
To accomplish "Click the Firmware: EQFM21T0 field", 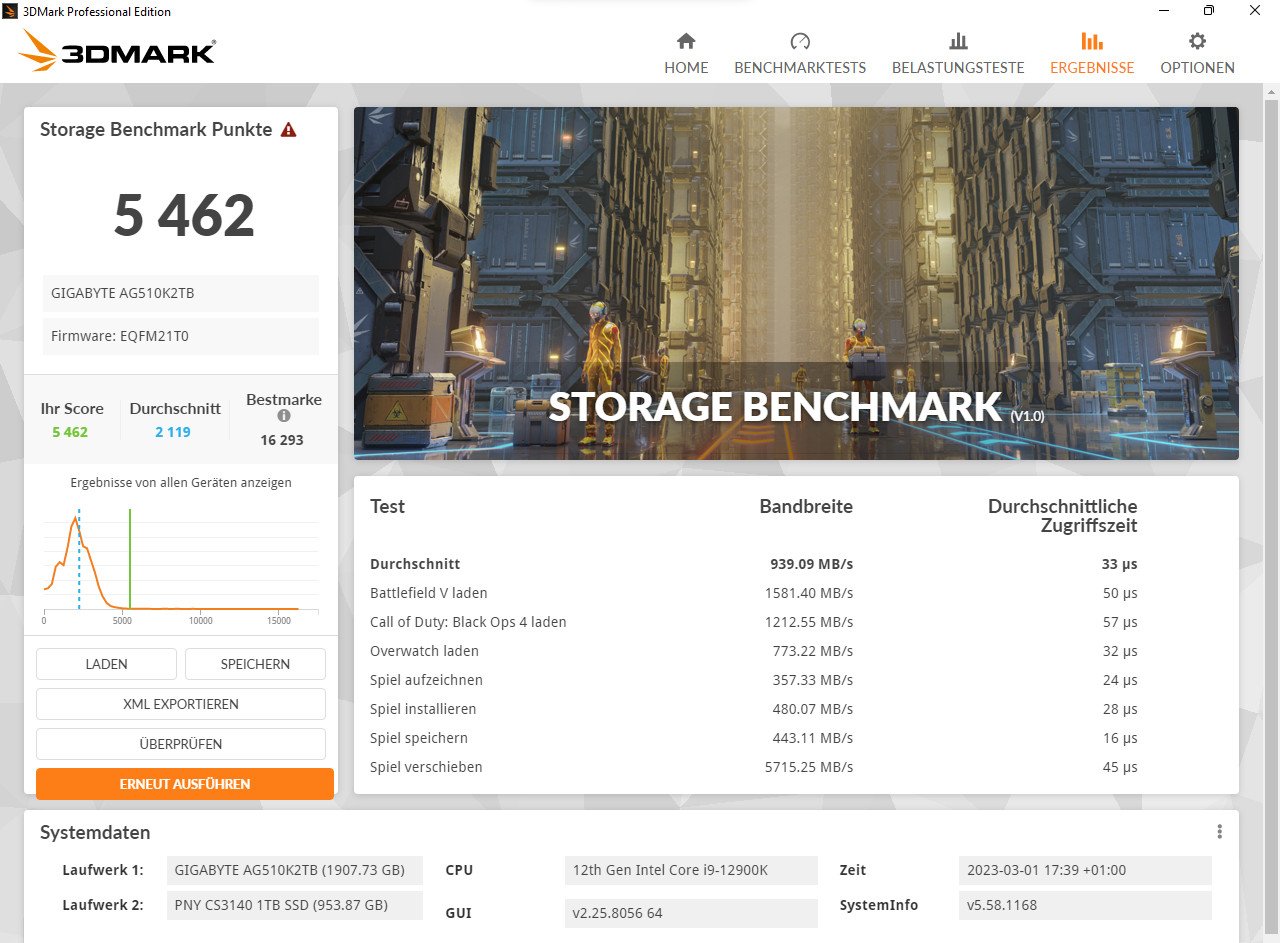I will coord(181,336).
